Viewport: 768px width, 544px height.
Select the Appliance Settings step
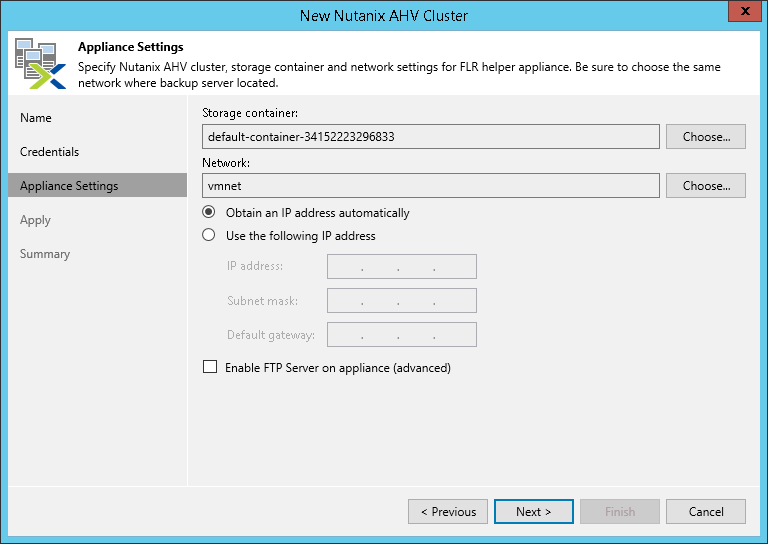69,186
